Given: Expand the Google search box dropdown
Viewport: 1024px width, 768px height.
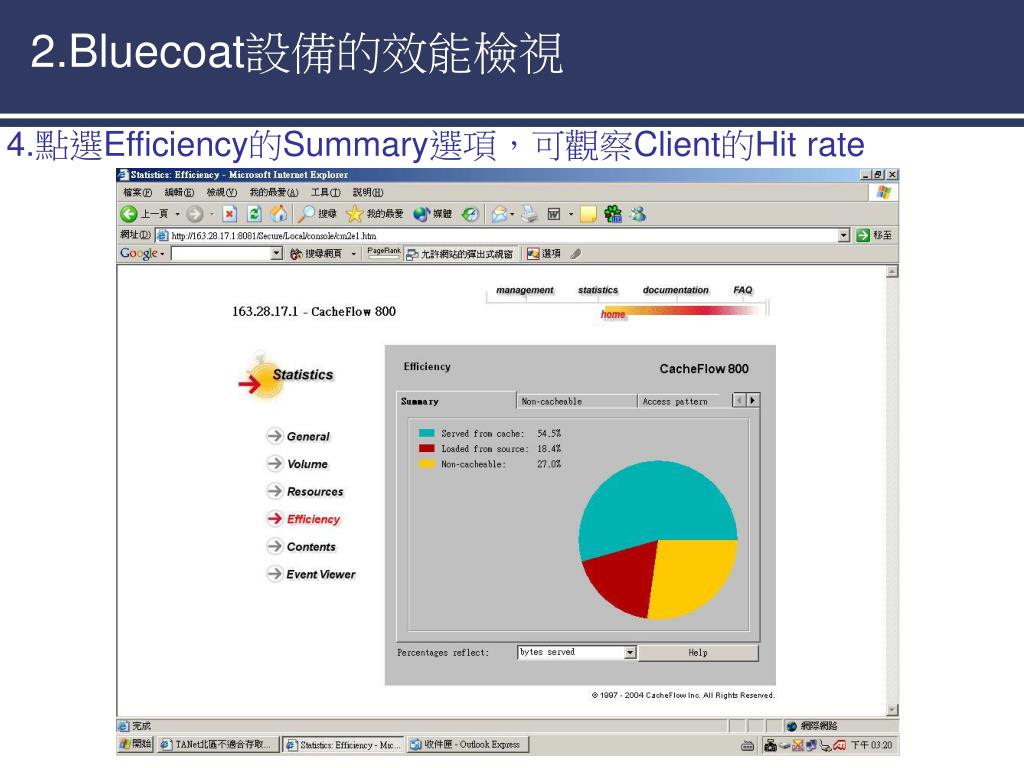Looking at the screenshot, I should (x=277, y=253).
